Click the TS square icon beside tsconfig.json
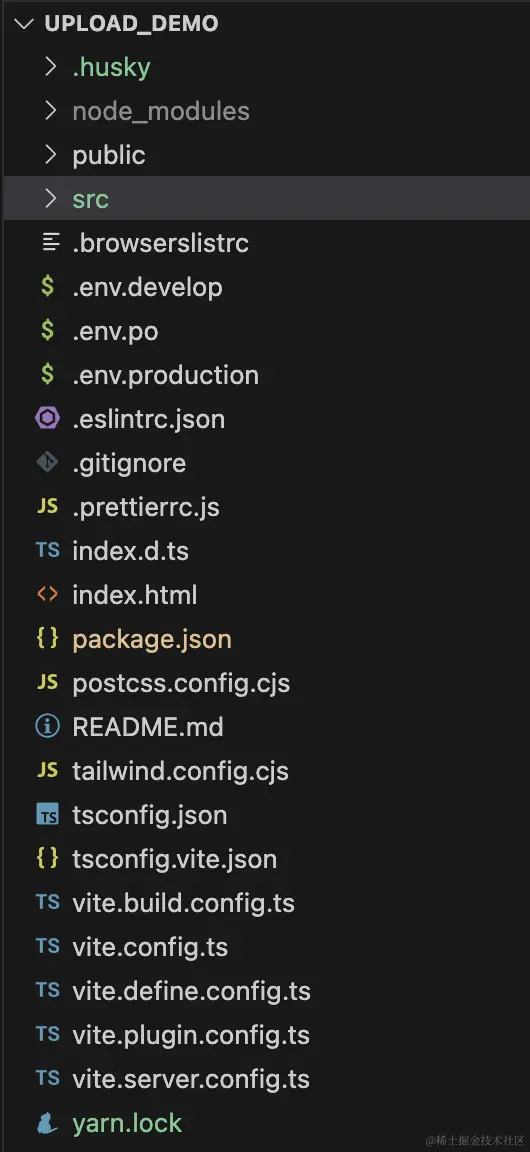This screenshot has width=530, height=1152. (47, 814)
